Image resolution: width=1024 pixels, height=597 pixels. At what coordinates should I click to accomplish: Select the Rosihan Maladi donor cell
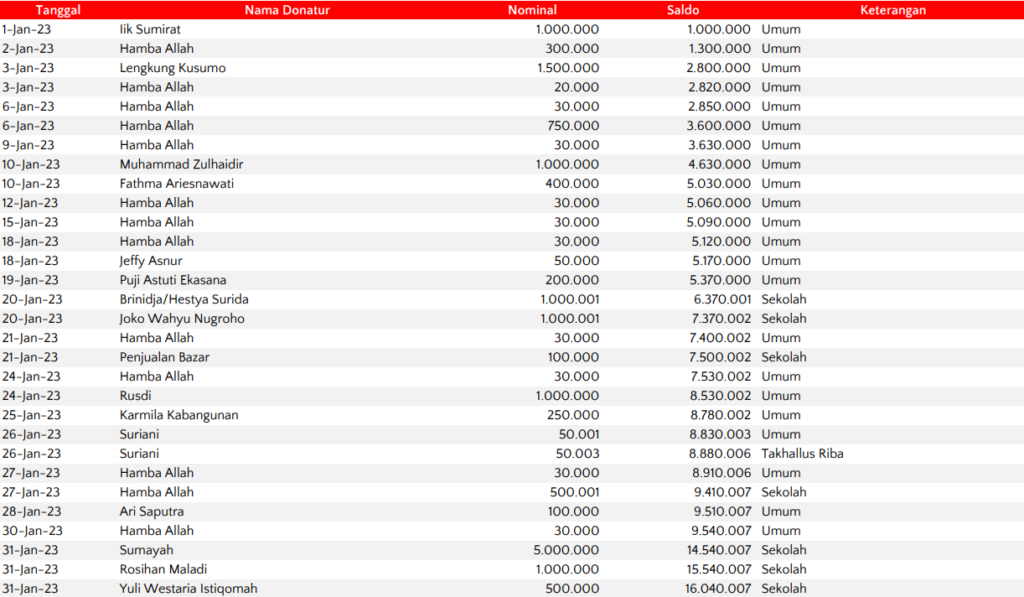(x=163, y=569)
